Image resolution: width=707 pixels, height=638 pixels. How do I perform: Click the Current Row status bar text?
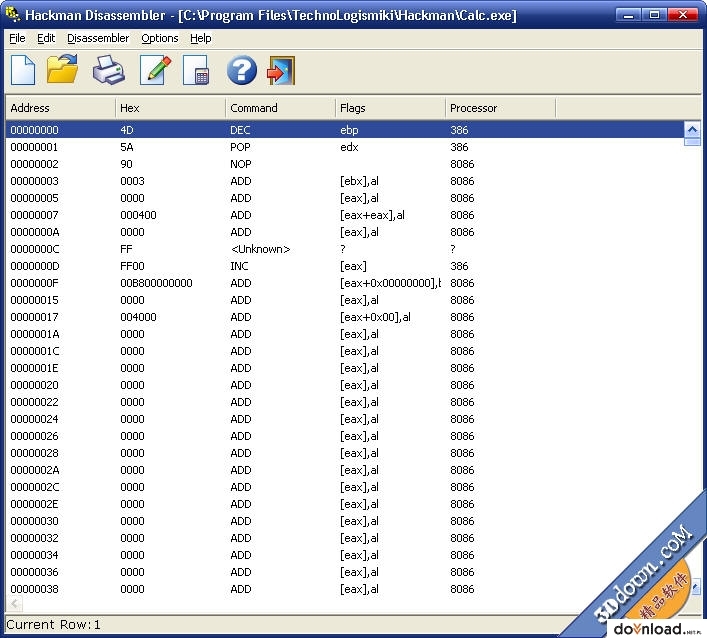click(x=53, y=624)
